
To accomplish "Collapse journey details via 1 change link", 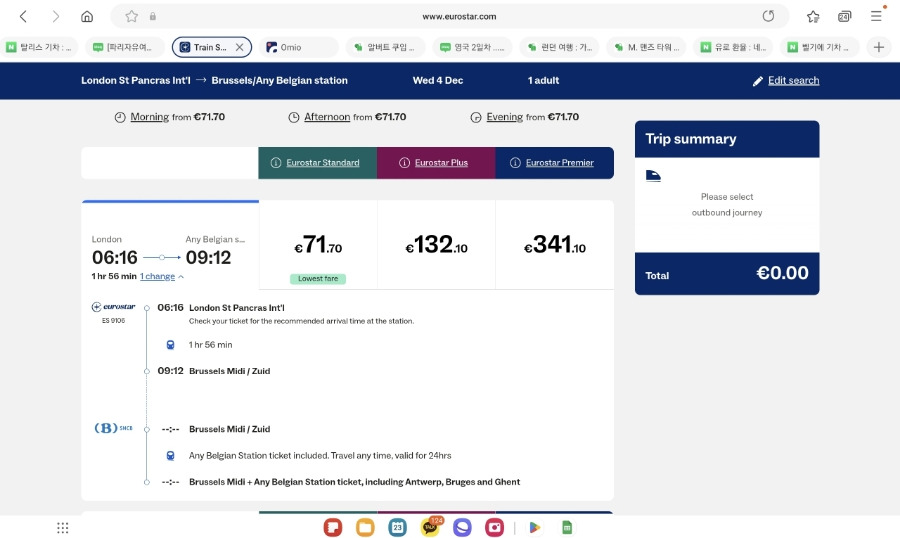I will click(x=157, y=276).
